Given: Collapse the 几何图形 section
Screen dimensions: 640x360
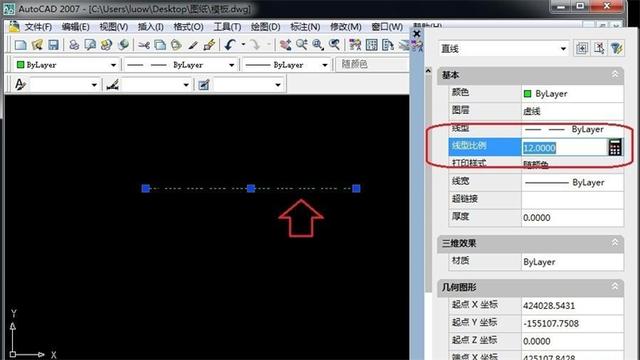Looking at the screenshot, I should point(615,287).
